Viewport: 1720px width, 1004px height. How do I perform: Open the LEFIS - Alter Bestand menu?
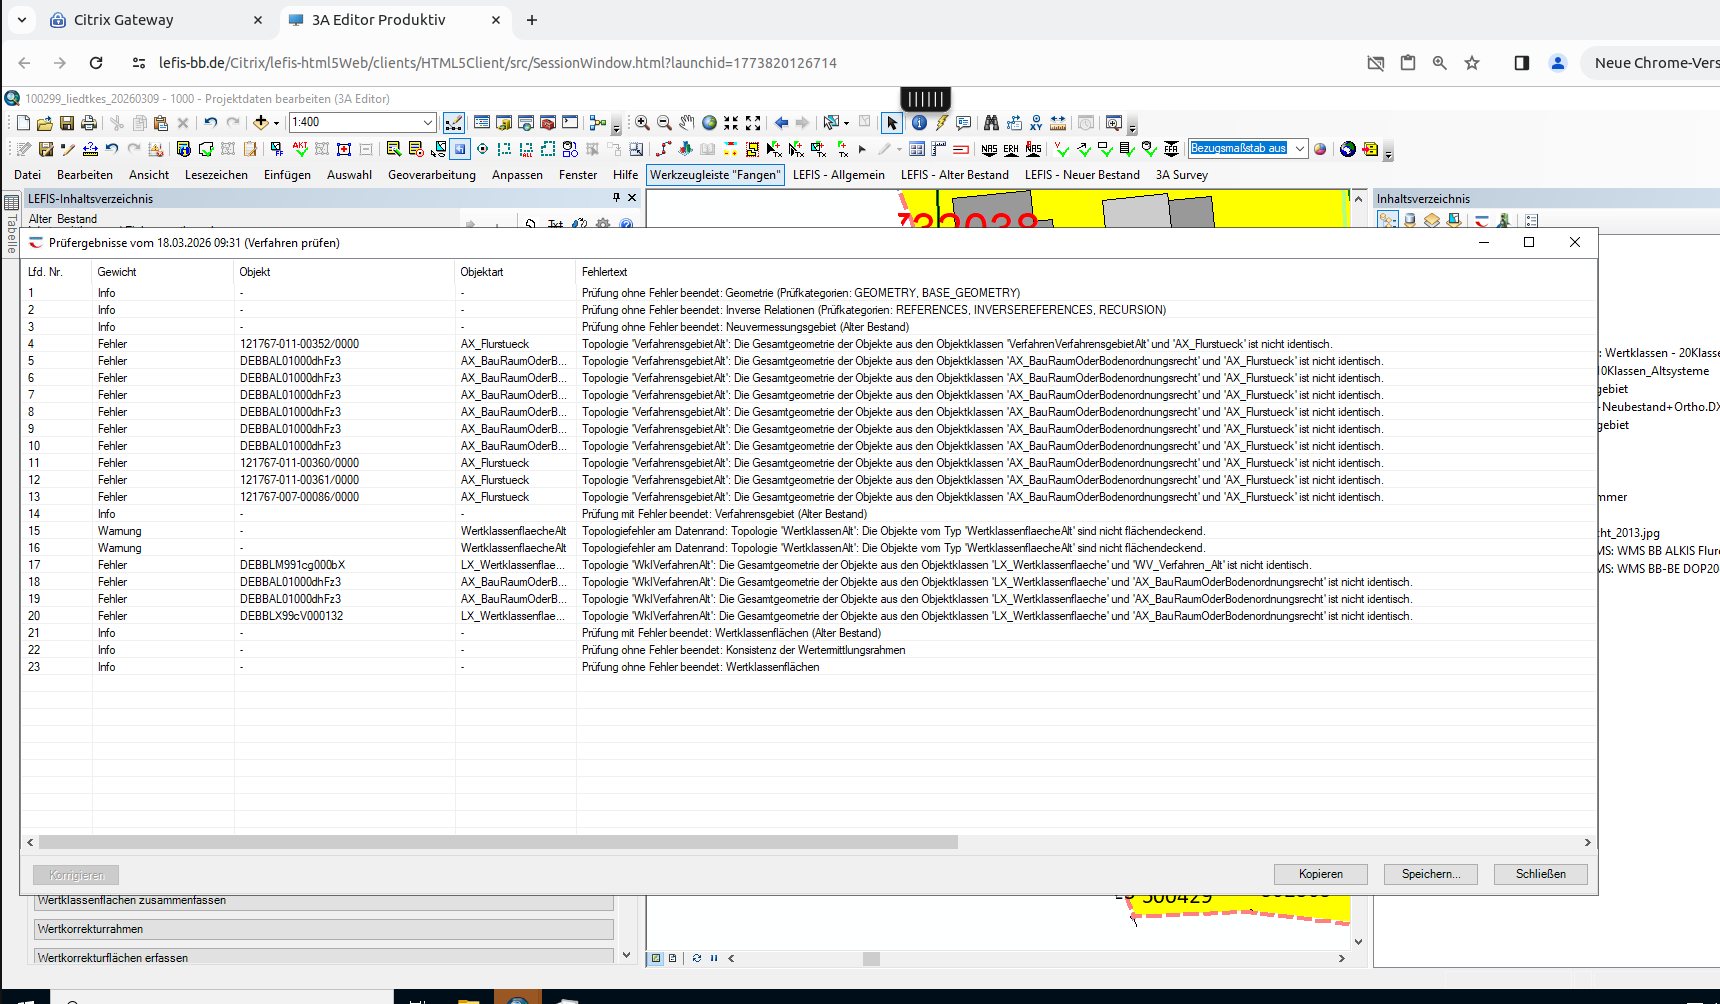coord(954,175)
